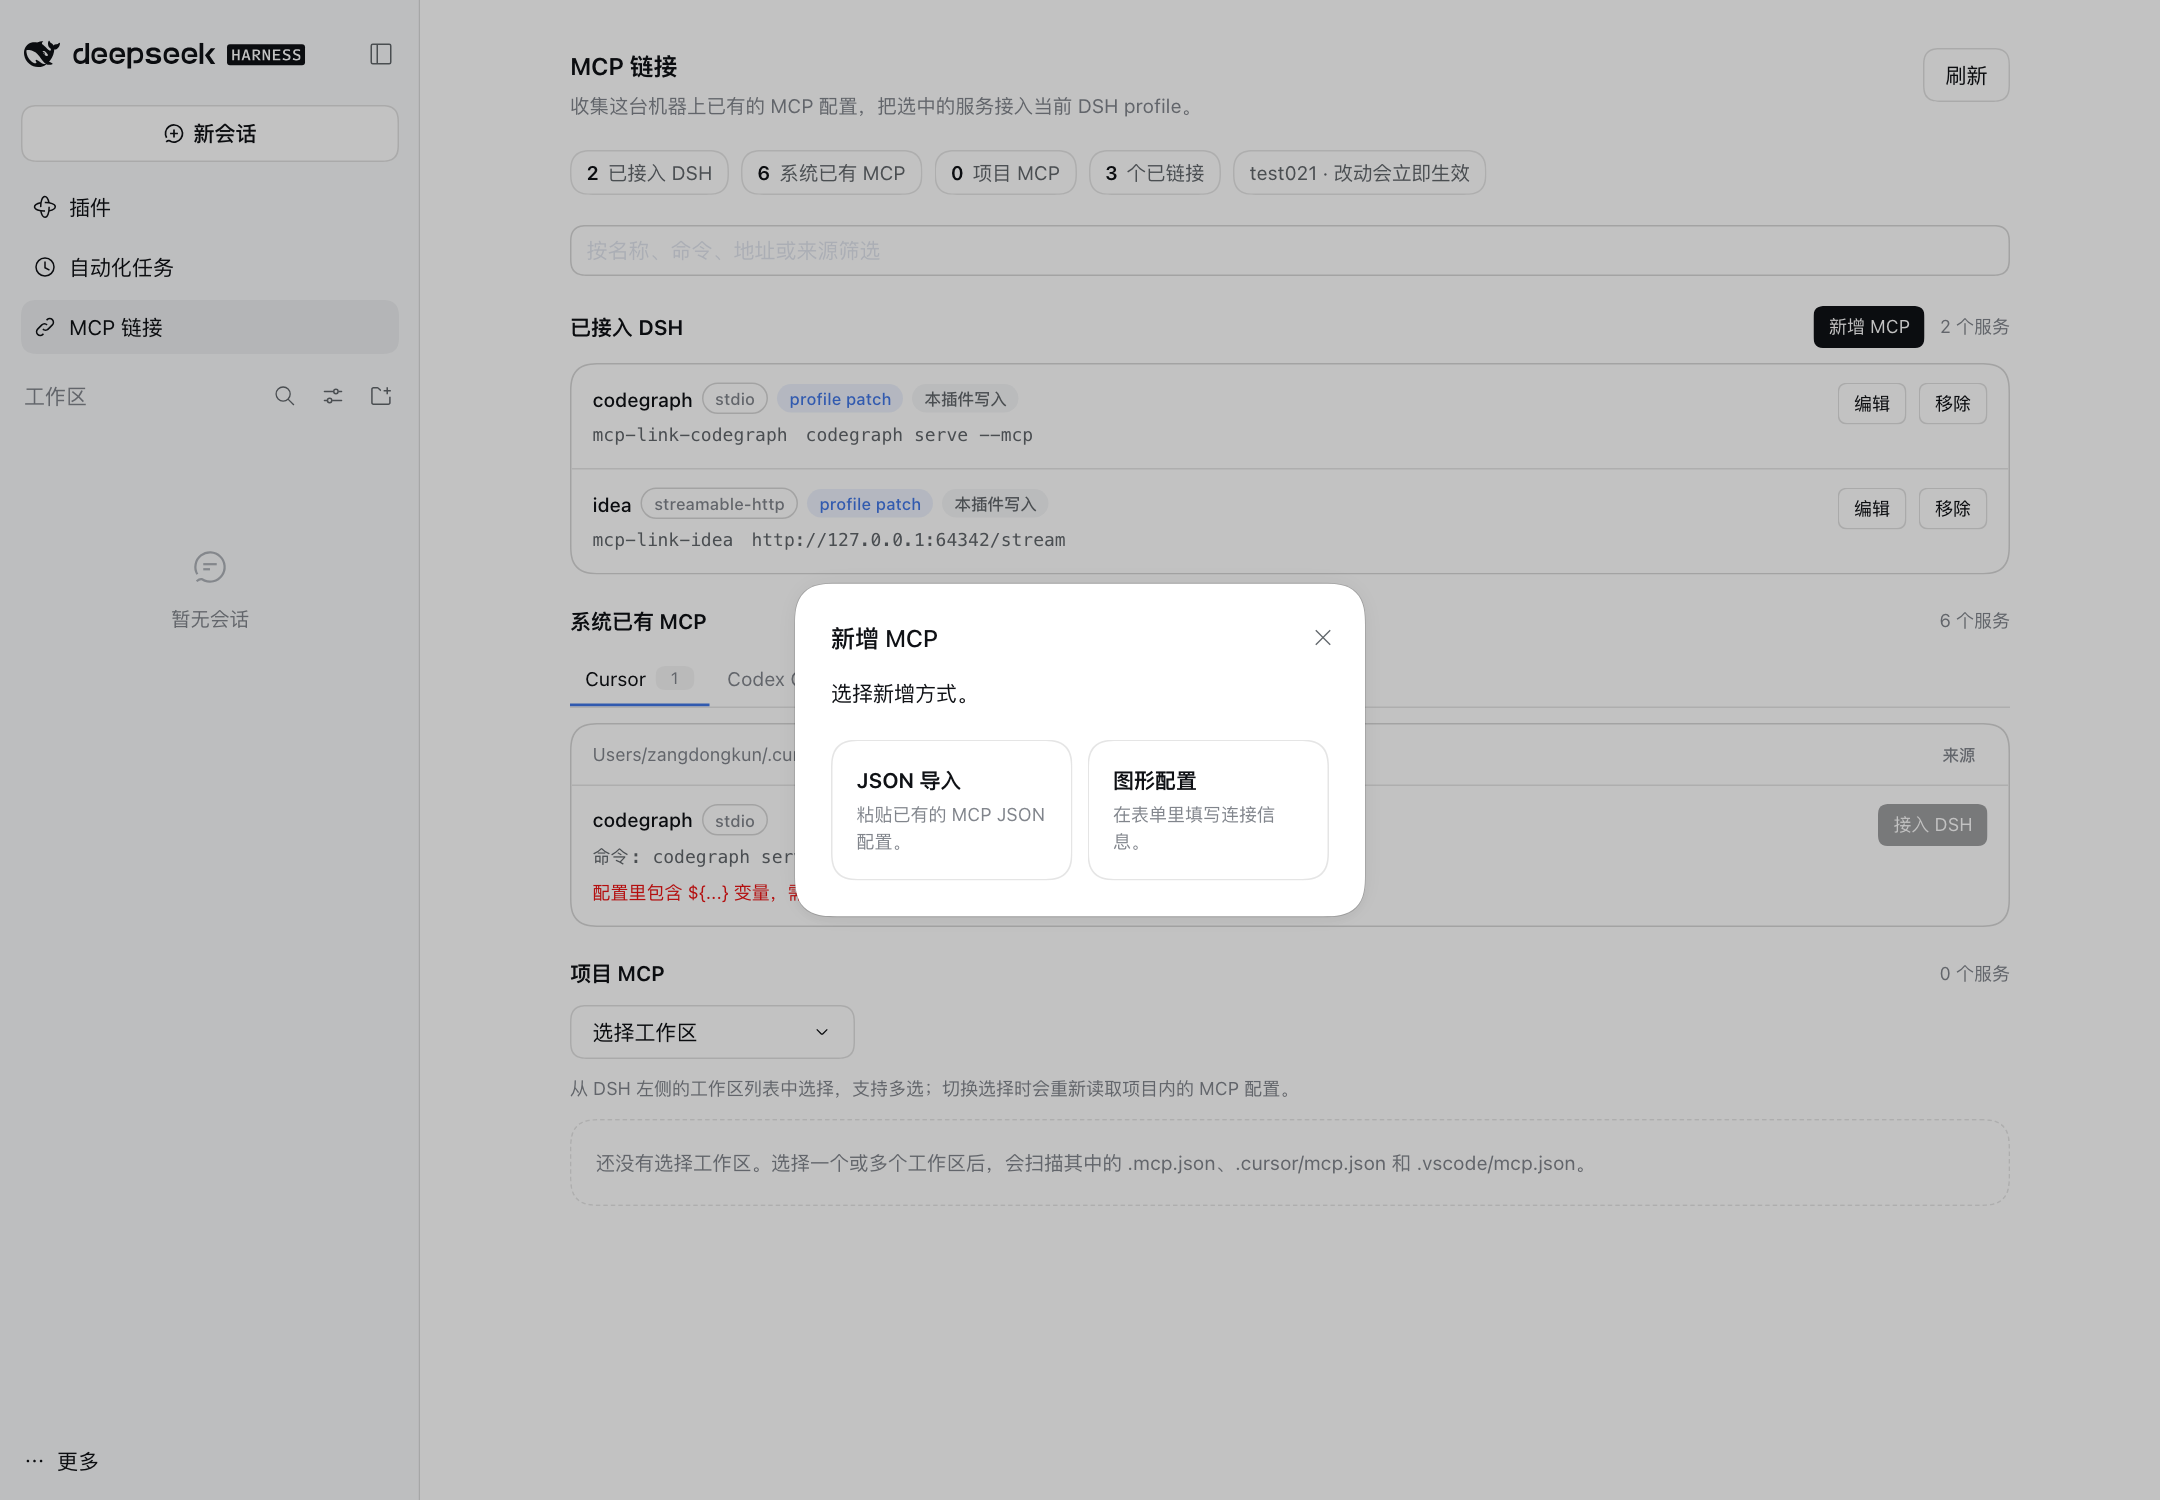
Task: Click the HARNESS badge
Action: coord(266,55)
